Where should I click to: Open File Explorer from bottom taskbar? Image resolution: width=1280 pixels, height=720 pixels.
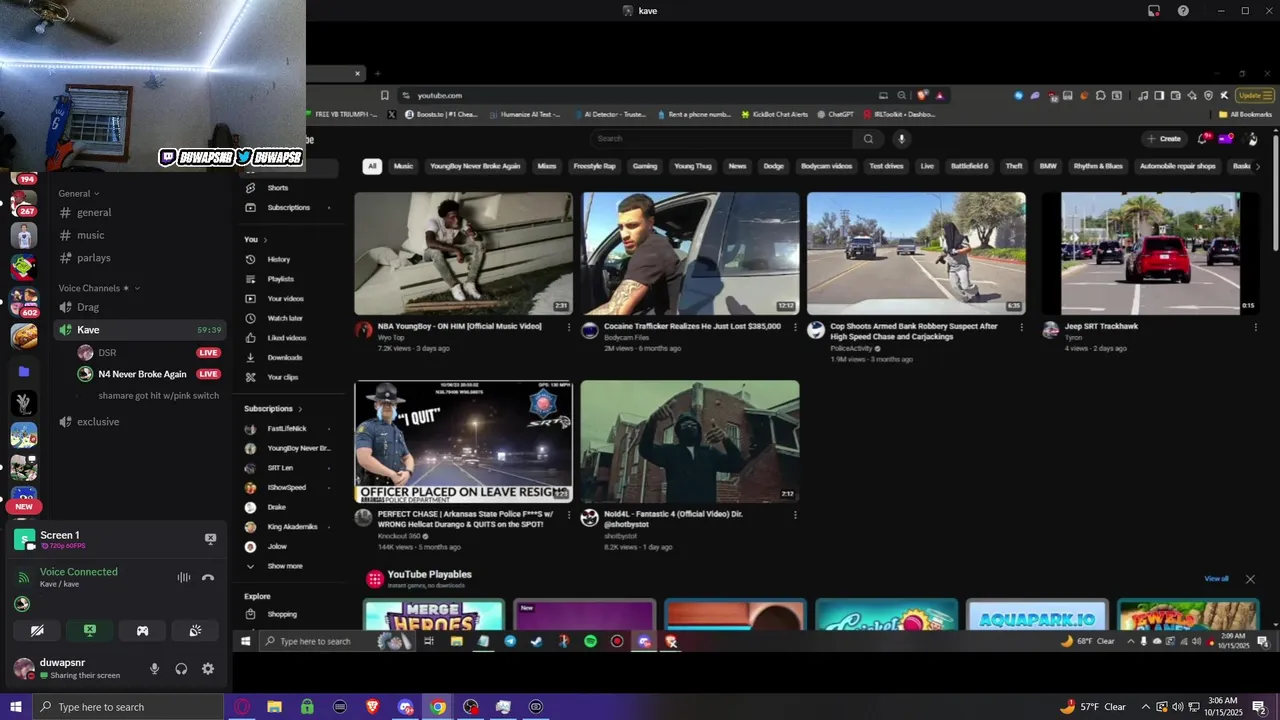[274, 707]
